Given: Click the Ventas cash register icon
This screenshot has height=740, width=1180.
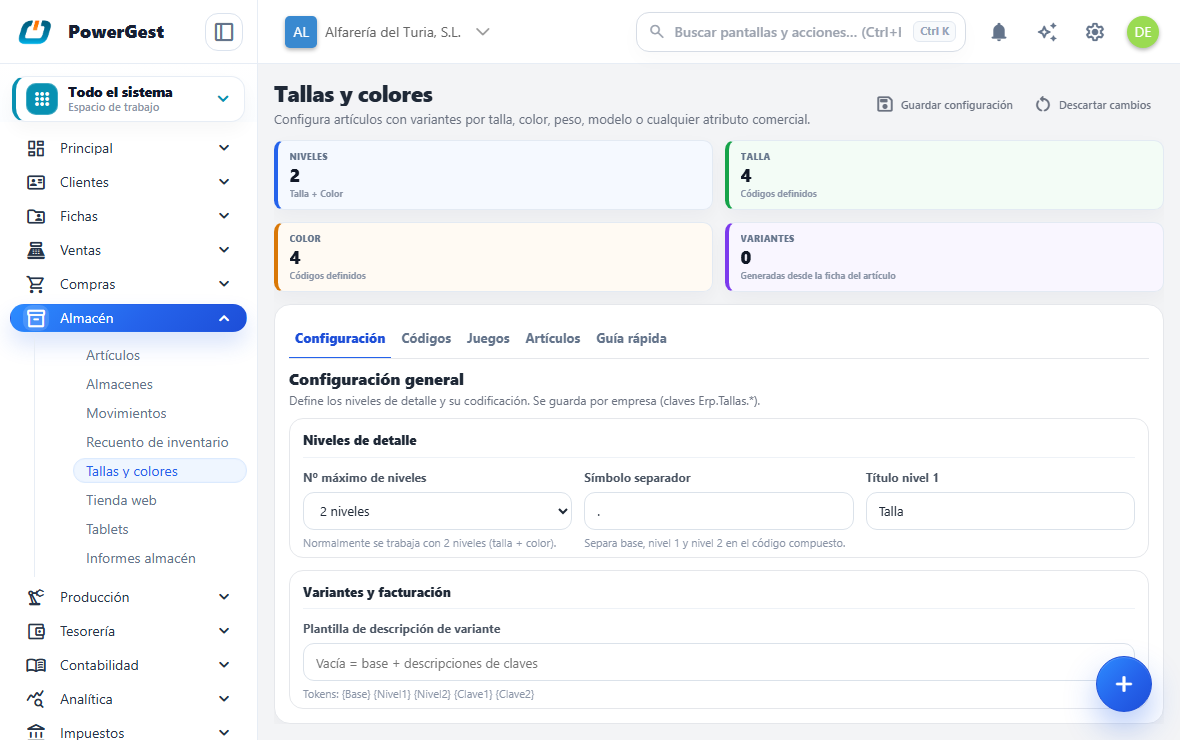Looking at the screenshot, I should pyautogui.click(x=36, y=250).
